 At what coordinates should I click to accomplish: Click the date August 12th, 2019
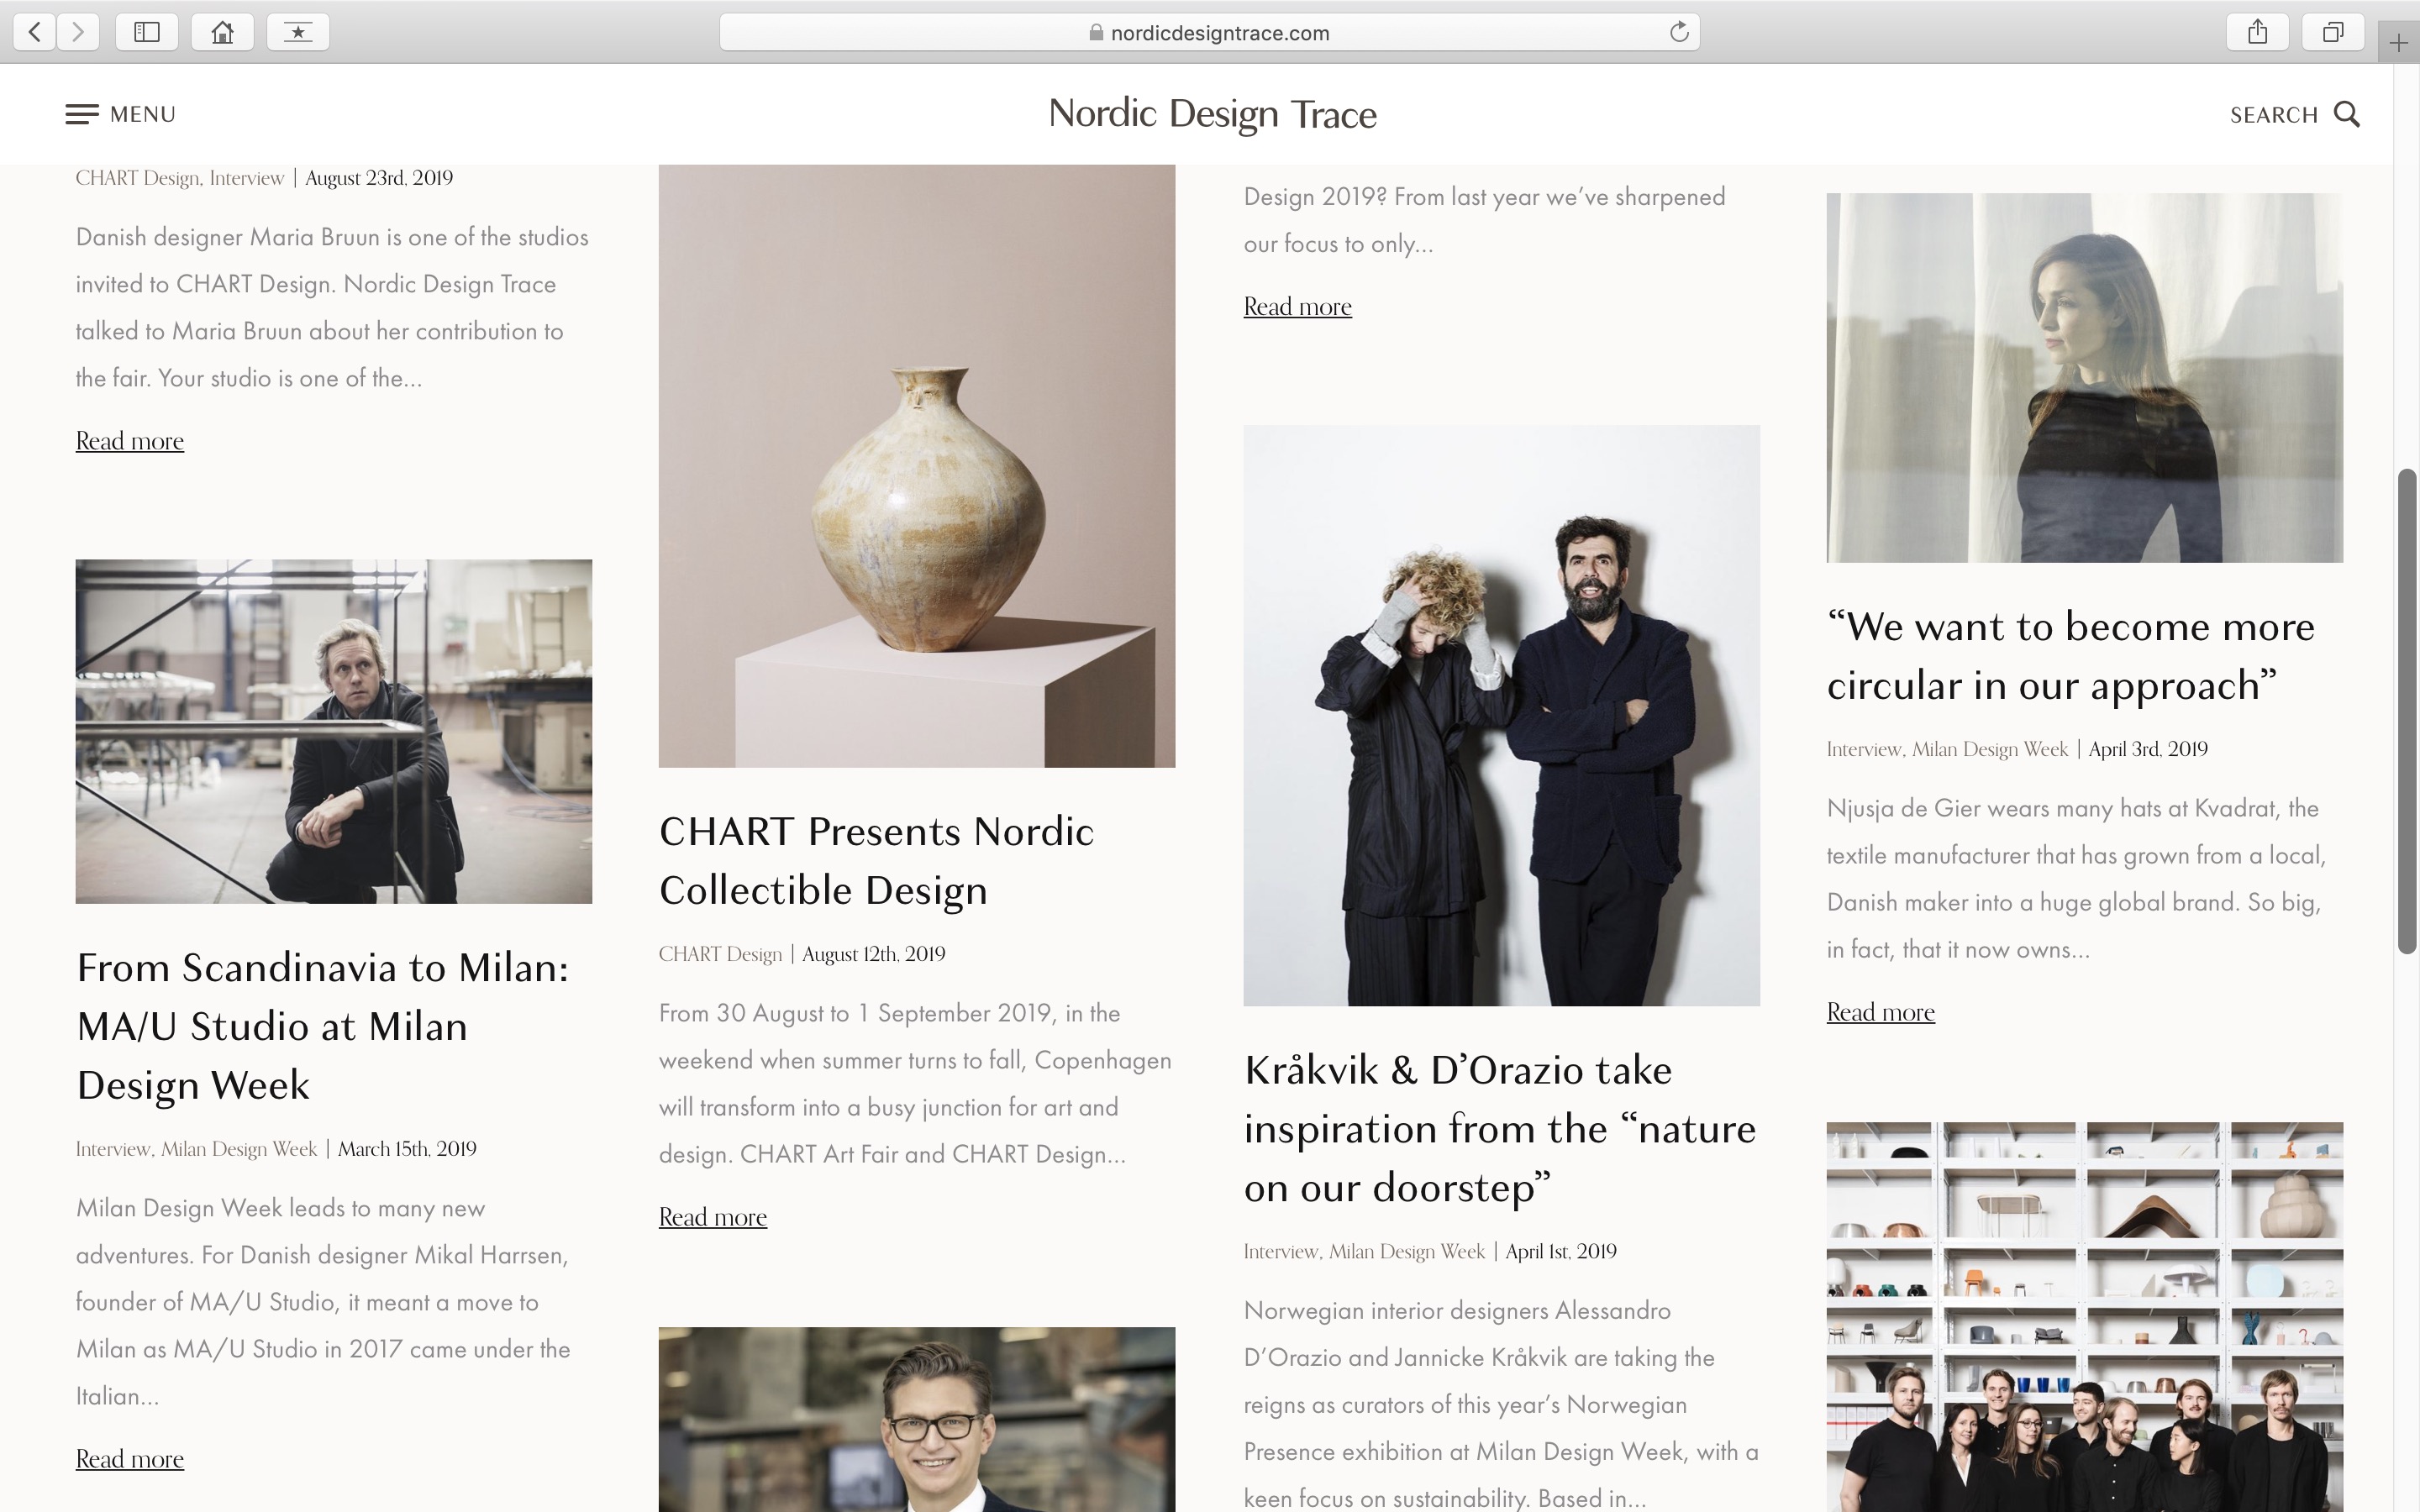click(x=873, y=954)
